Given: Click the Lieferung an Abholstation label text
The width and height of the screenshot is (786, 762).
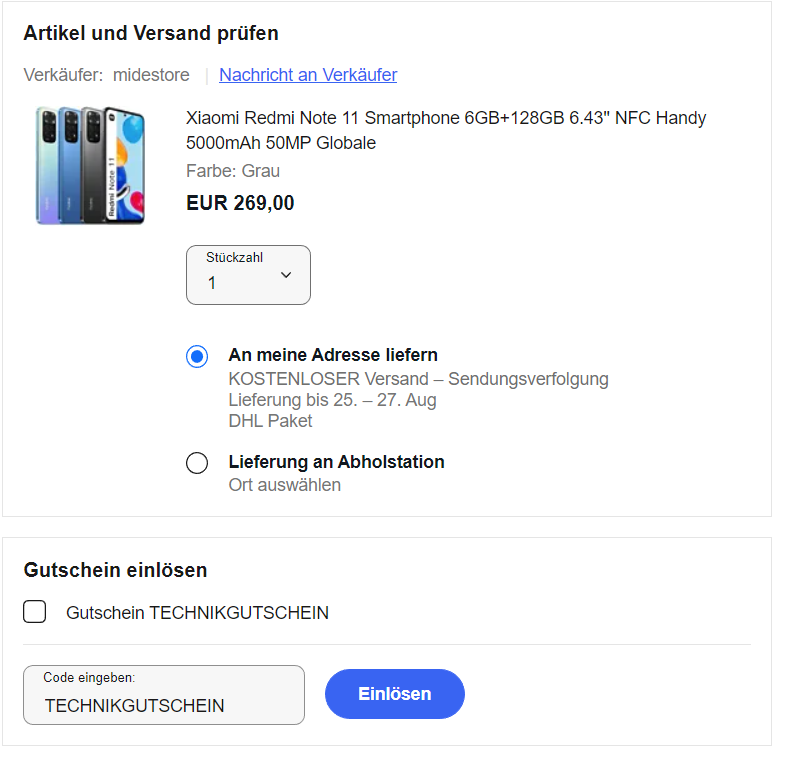Looking at the screenshot, I should point(336,462).
